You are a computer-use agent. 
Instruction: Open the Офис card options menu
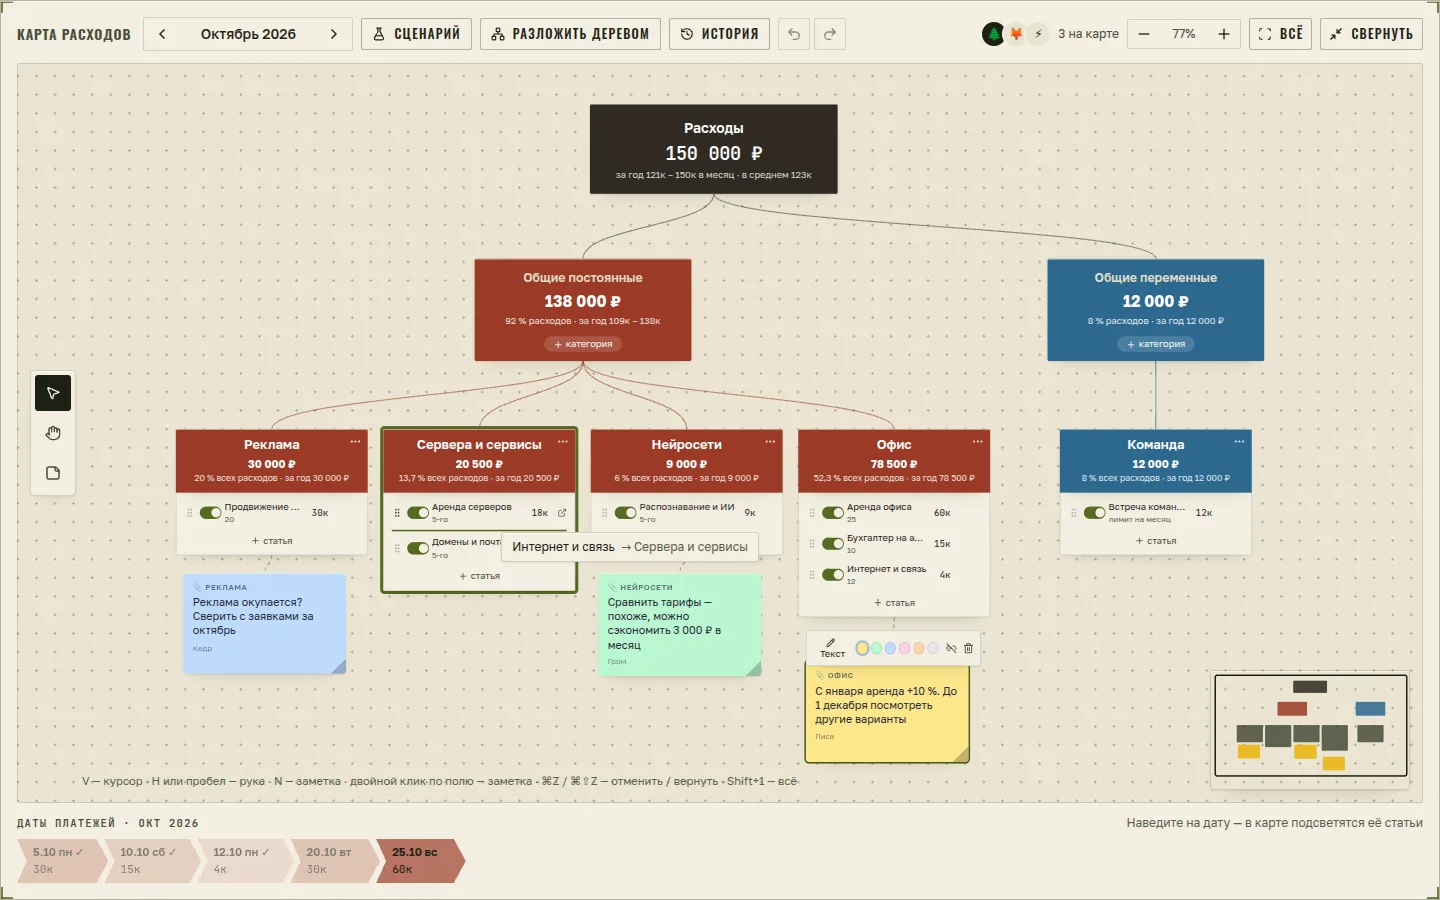point(977,442)
